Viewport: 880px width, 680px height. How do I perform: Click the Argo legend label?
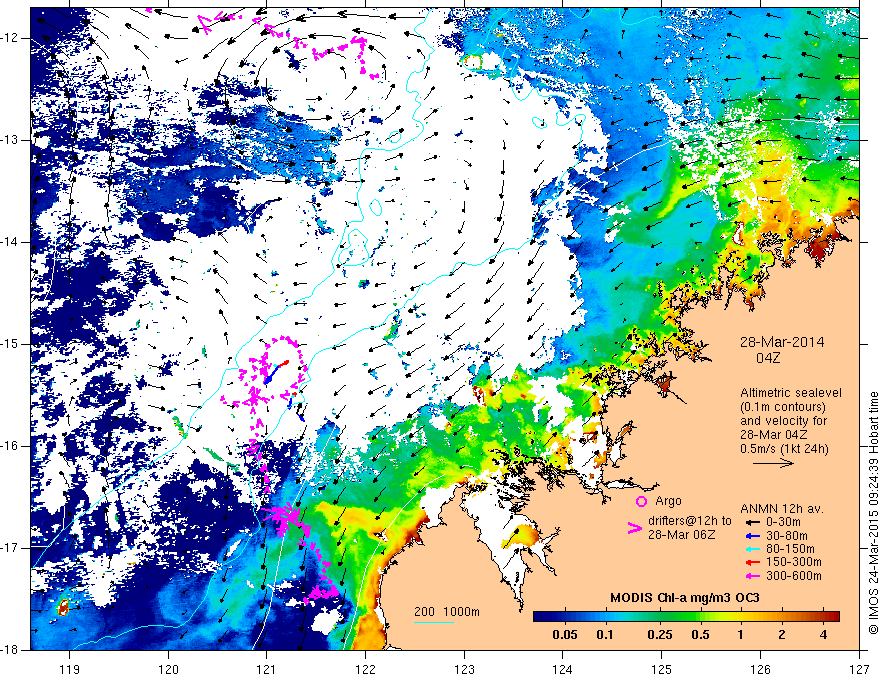(668, 501)
